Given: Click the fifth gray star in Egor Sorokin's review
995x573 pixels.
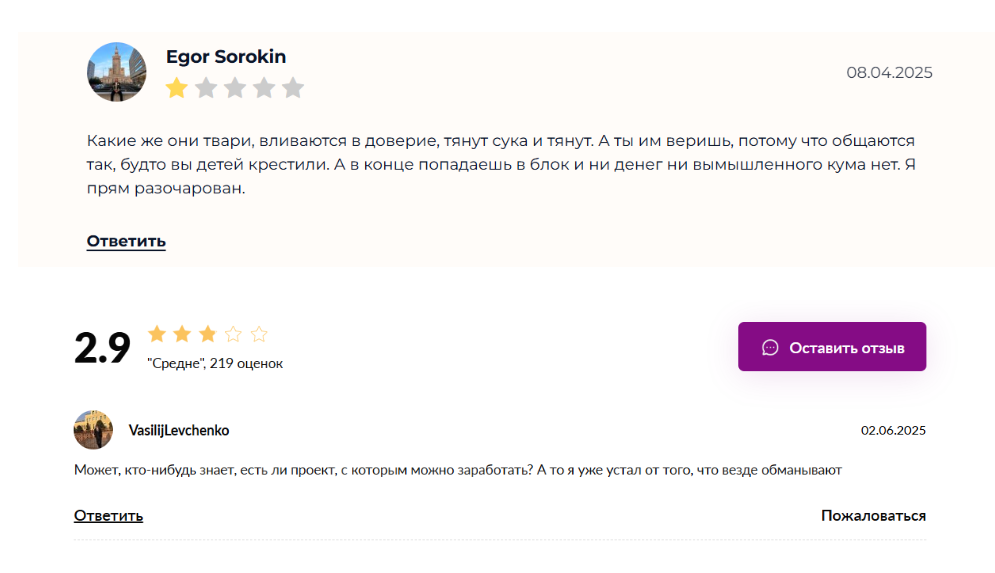Looking at the screenshot, I should point(293,88).
